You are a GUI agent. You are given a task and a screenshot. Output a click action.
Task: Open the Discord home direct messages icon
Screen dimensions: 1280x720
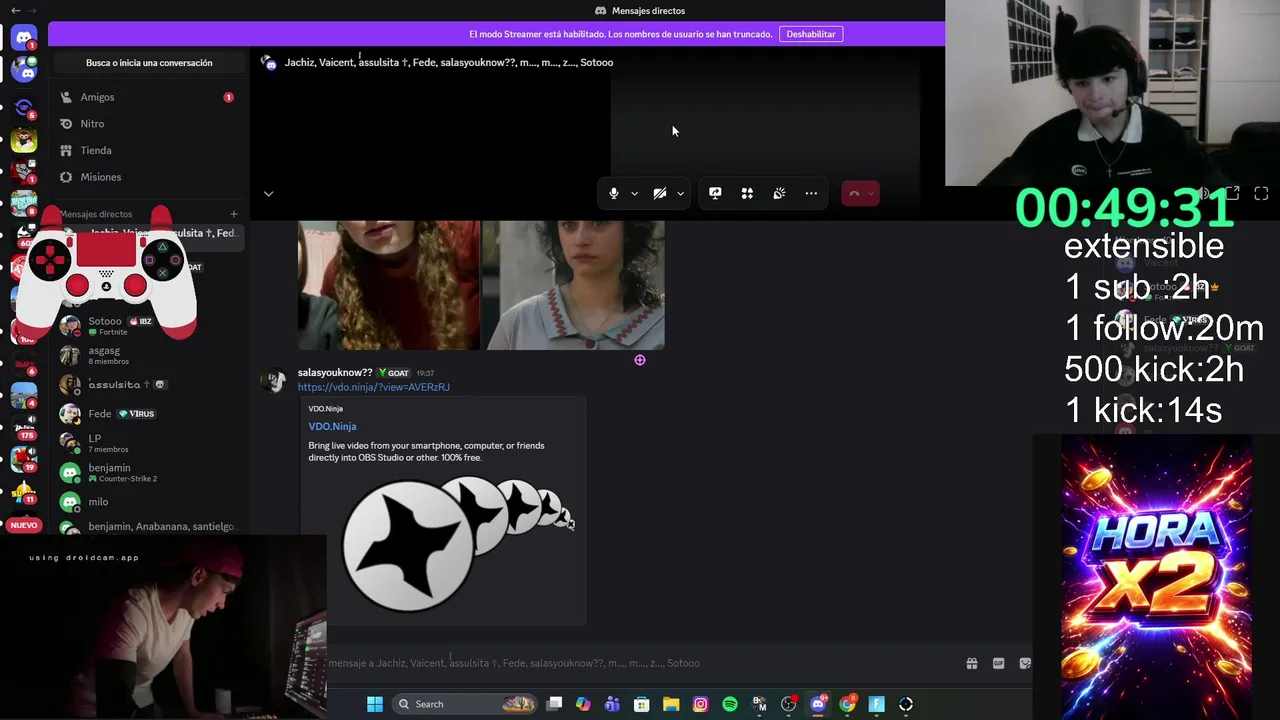click(24, 39)
